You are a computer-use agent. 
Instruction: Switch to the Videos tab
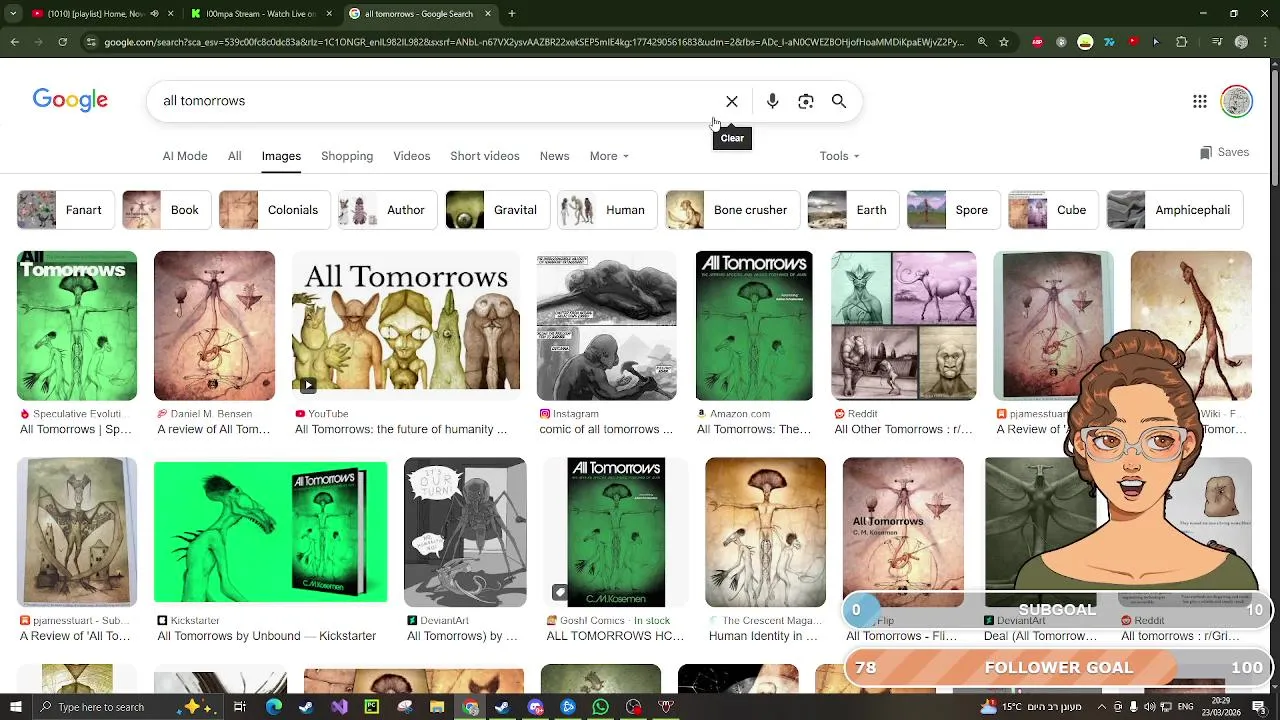point(411,156)
